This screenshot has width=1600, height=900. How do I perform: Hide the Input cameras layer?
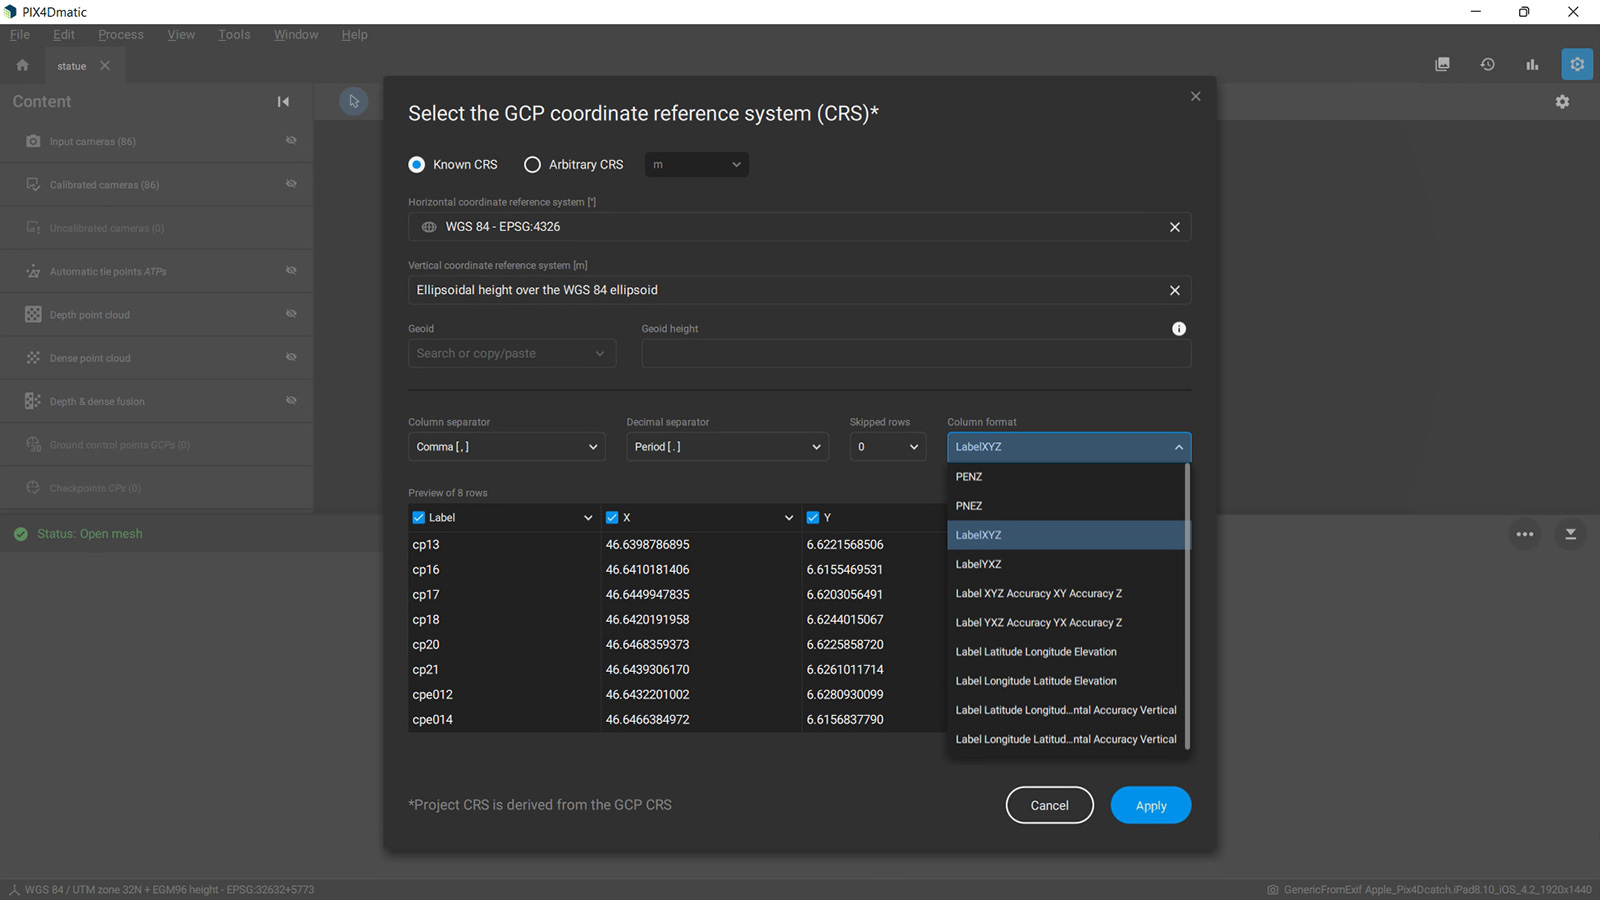(x=291, y=140)
